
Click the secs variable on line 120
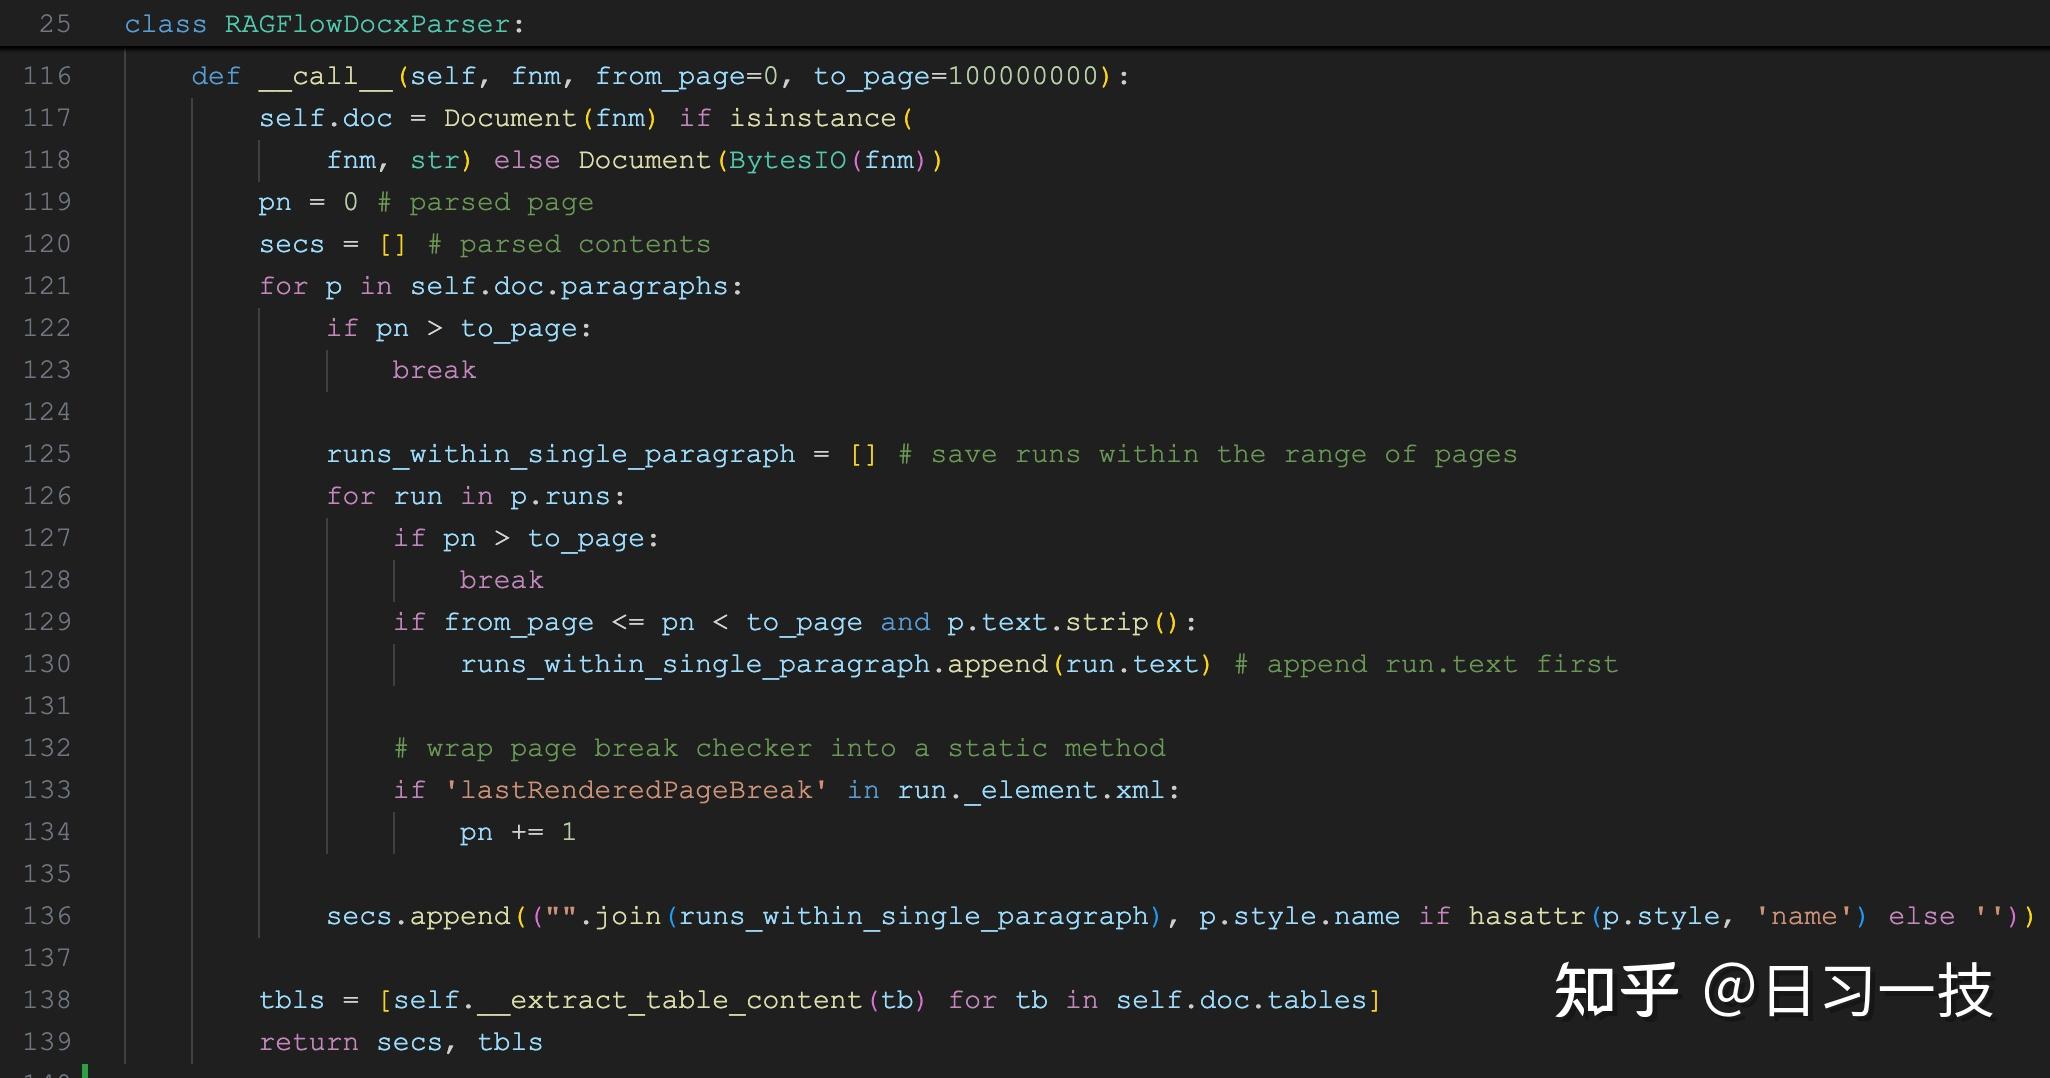click(x=291, y=243)
